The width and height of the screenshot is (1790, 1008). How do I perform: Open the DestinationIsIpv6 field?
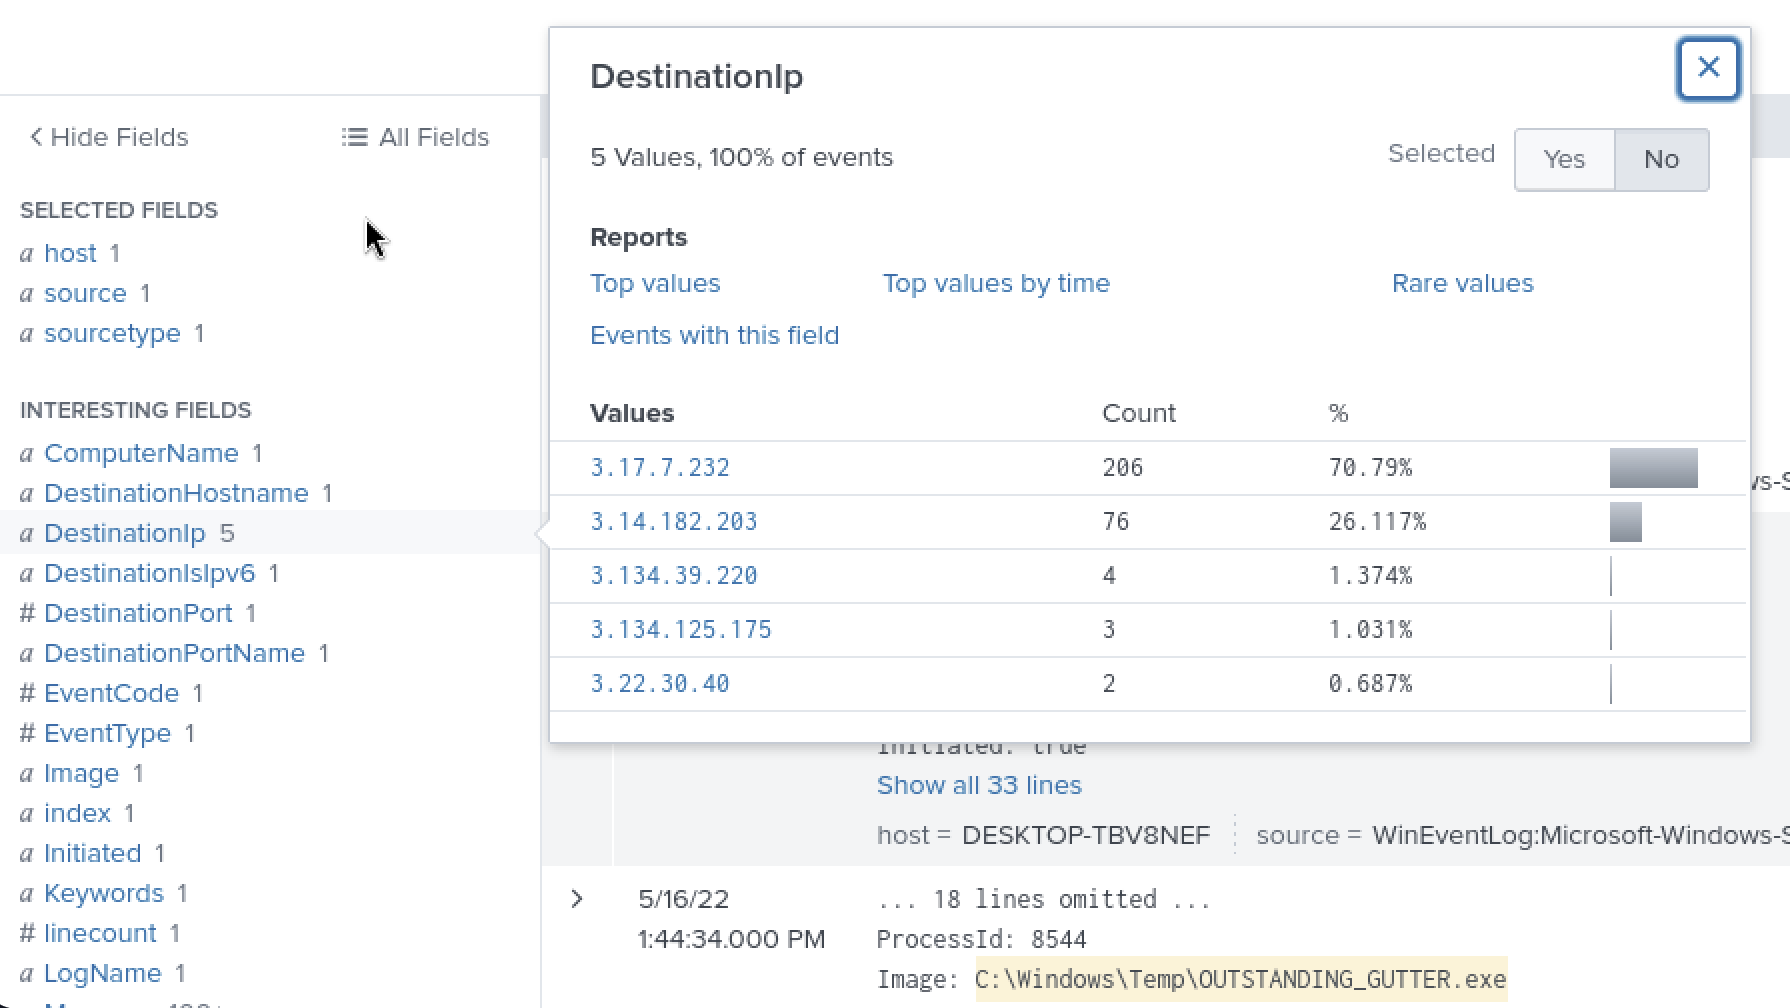(149, 573)
